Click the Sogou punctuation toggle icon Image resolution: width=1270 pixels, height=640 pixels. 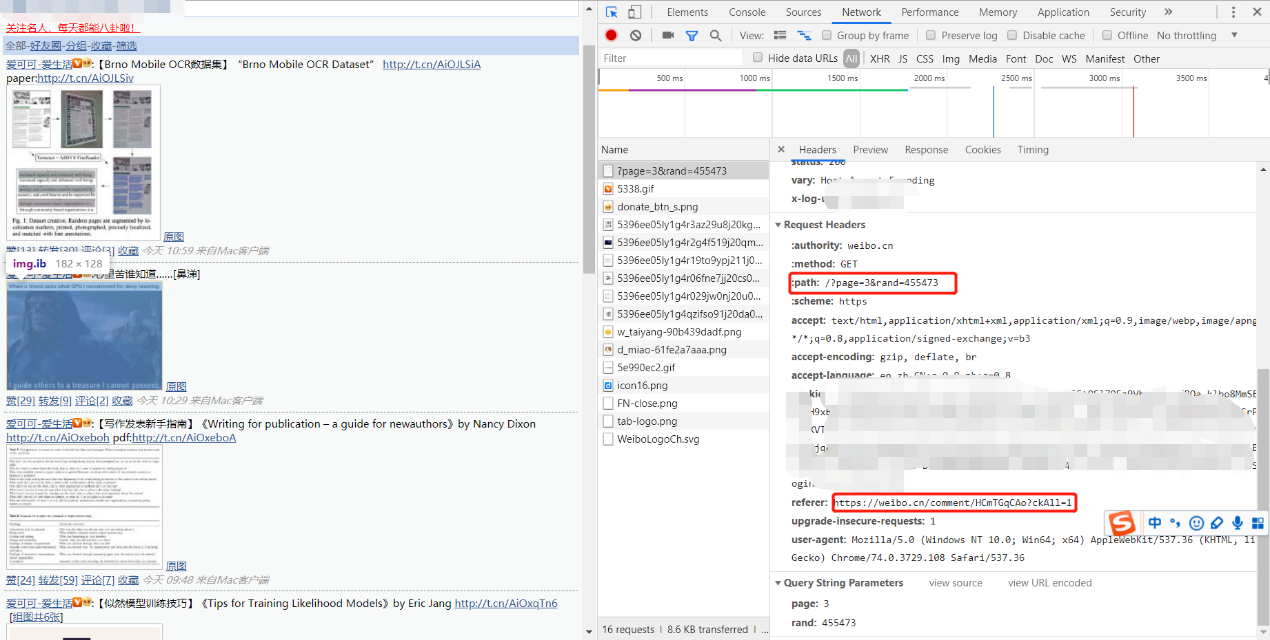(x=1175, y=523)
